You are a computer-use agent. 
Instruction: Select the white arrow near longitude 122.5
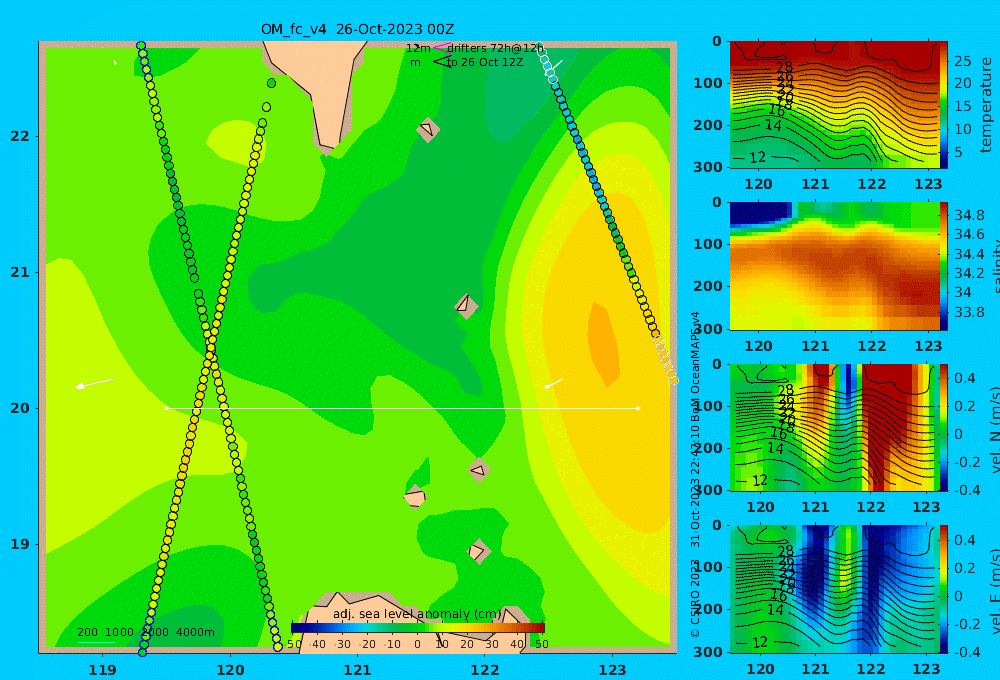(554, 383)
